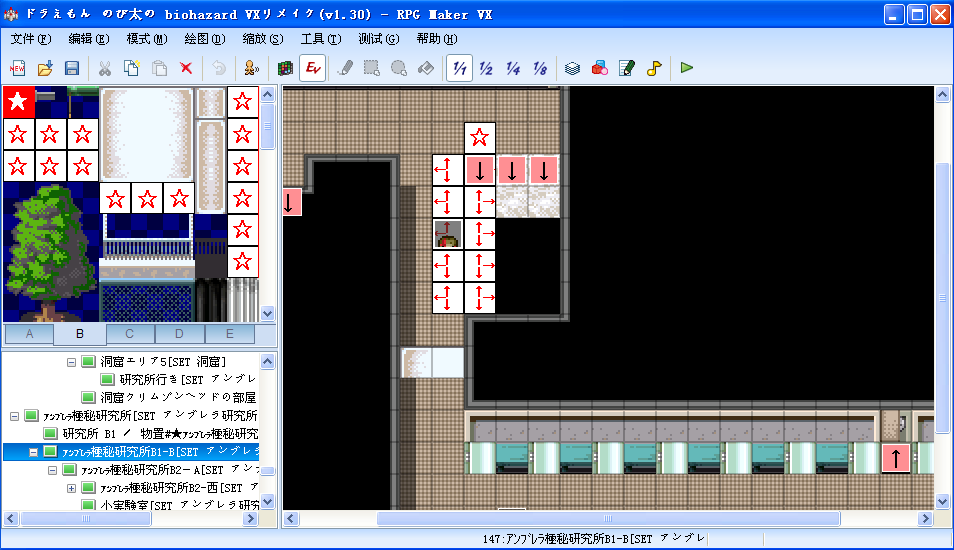Switch to tileset tab A
Screen dimensions: 954x550
click(x=29, y=334)
